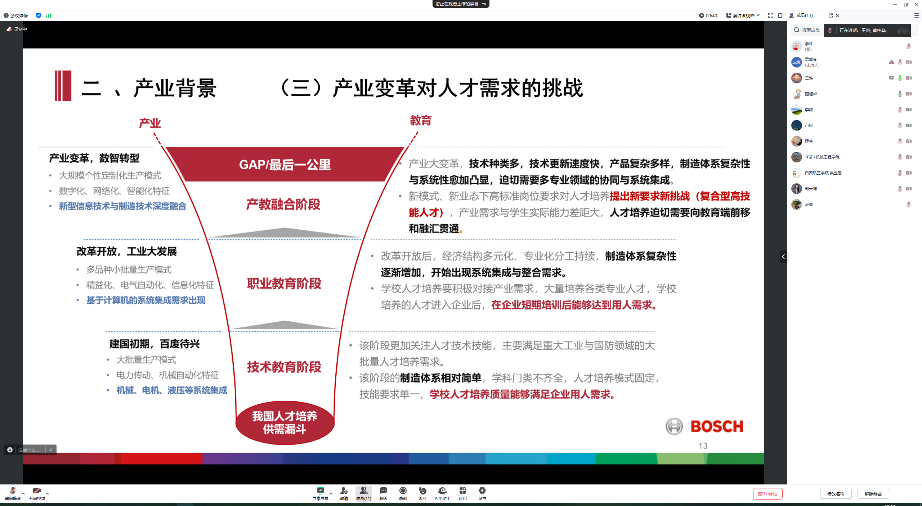This screenshot has height=506, width=922.
Task: Click the blue security shield icon
Action: [39, 16]
